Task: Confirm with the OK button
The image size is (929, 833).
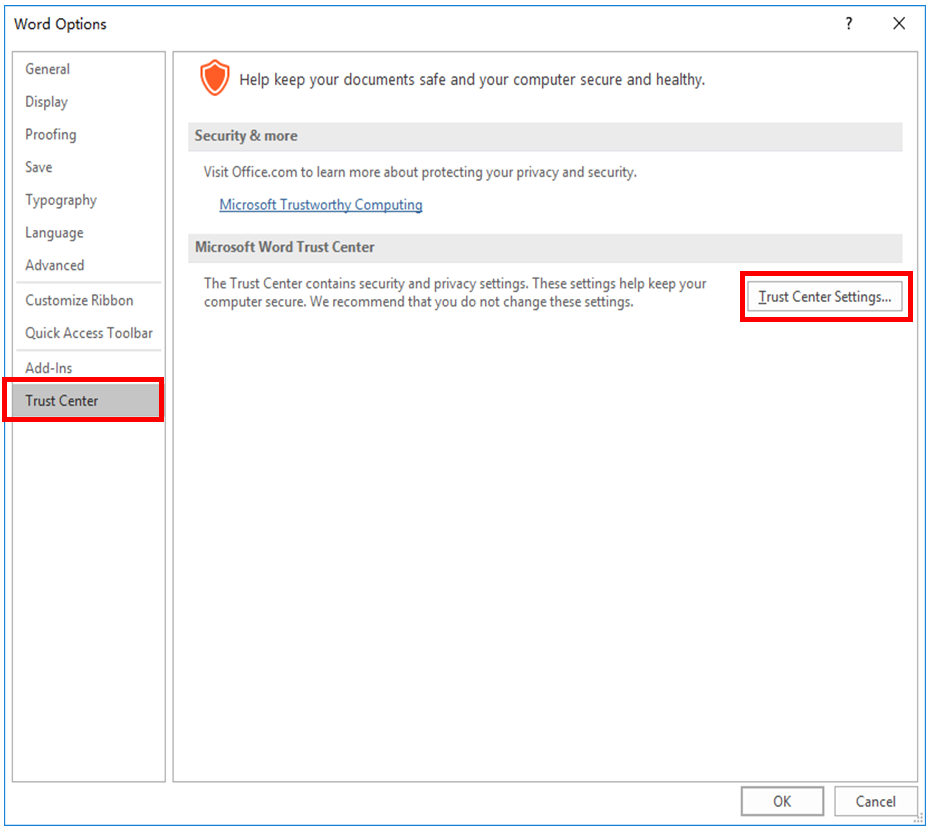Action: coord(782,801)
